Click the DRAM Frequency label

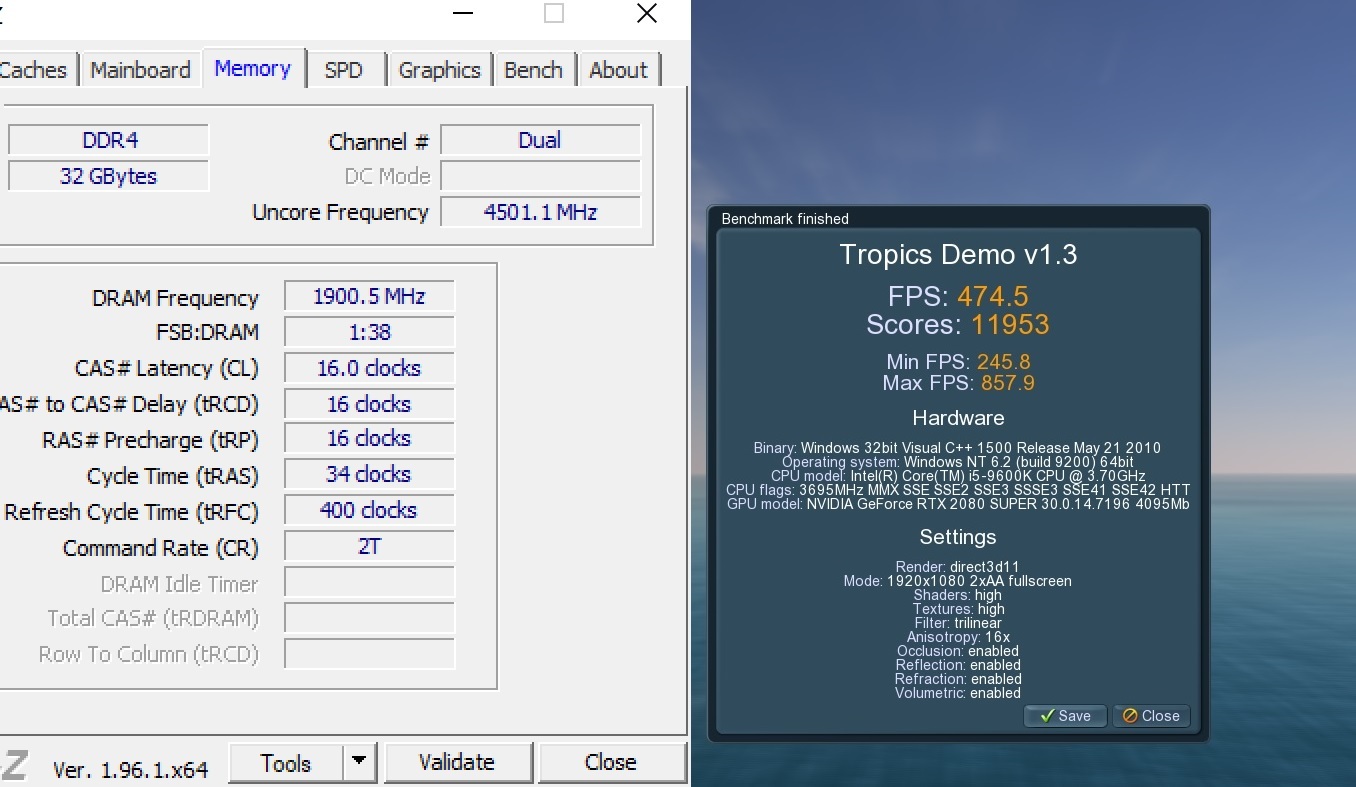pos(175,298)
